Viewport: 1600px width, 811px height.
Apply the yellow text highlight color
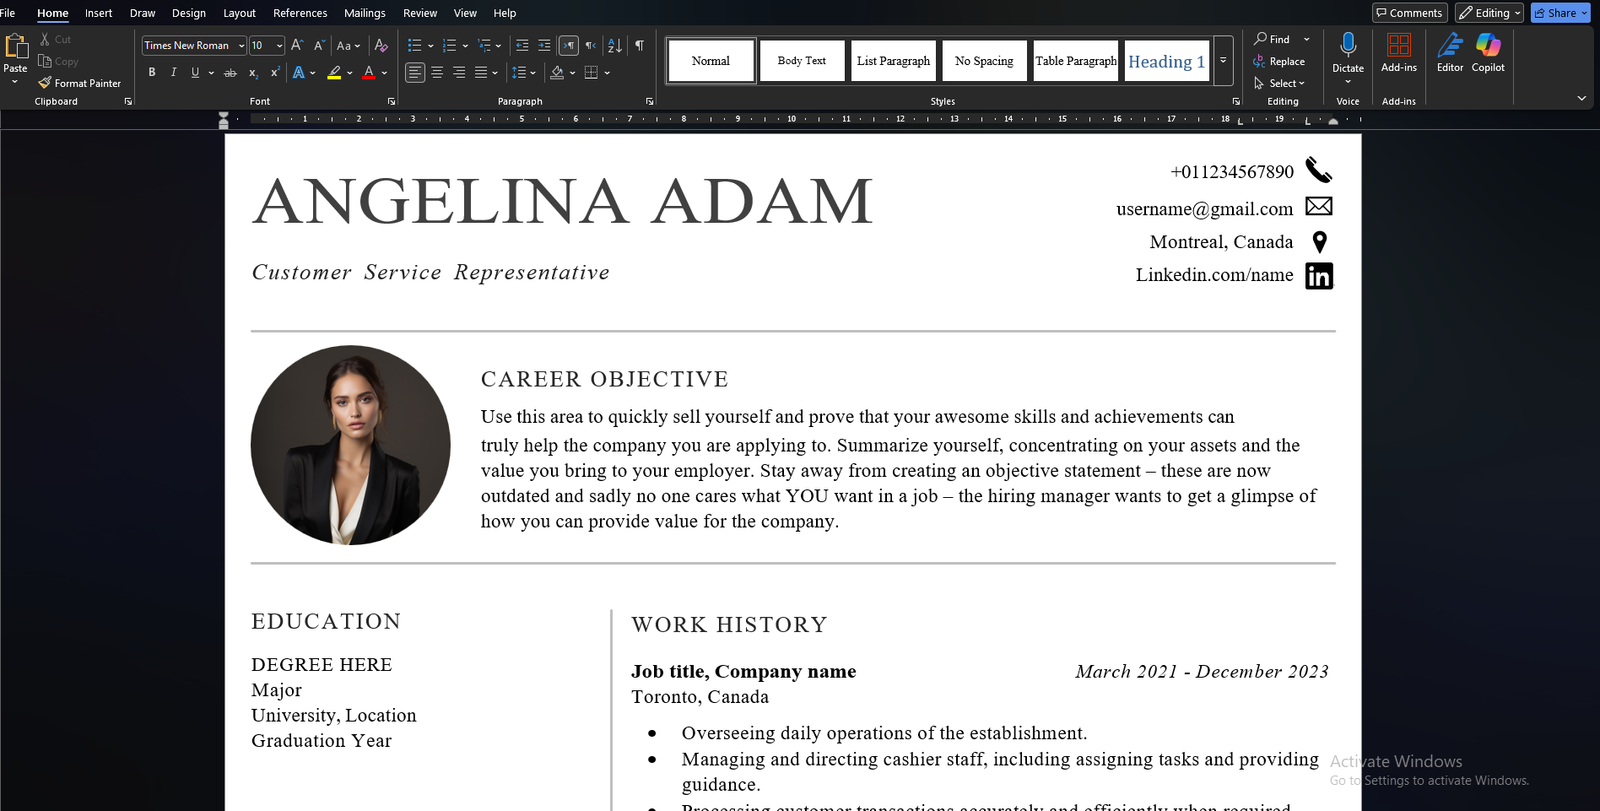(x=334, y=72)
